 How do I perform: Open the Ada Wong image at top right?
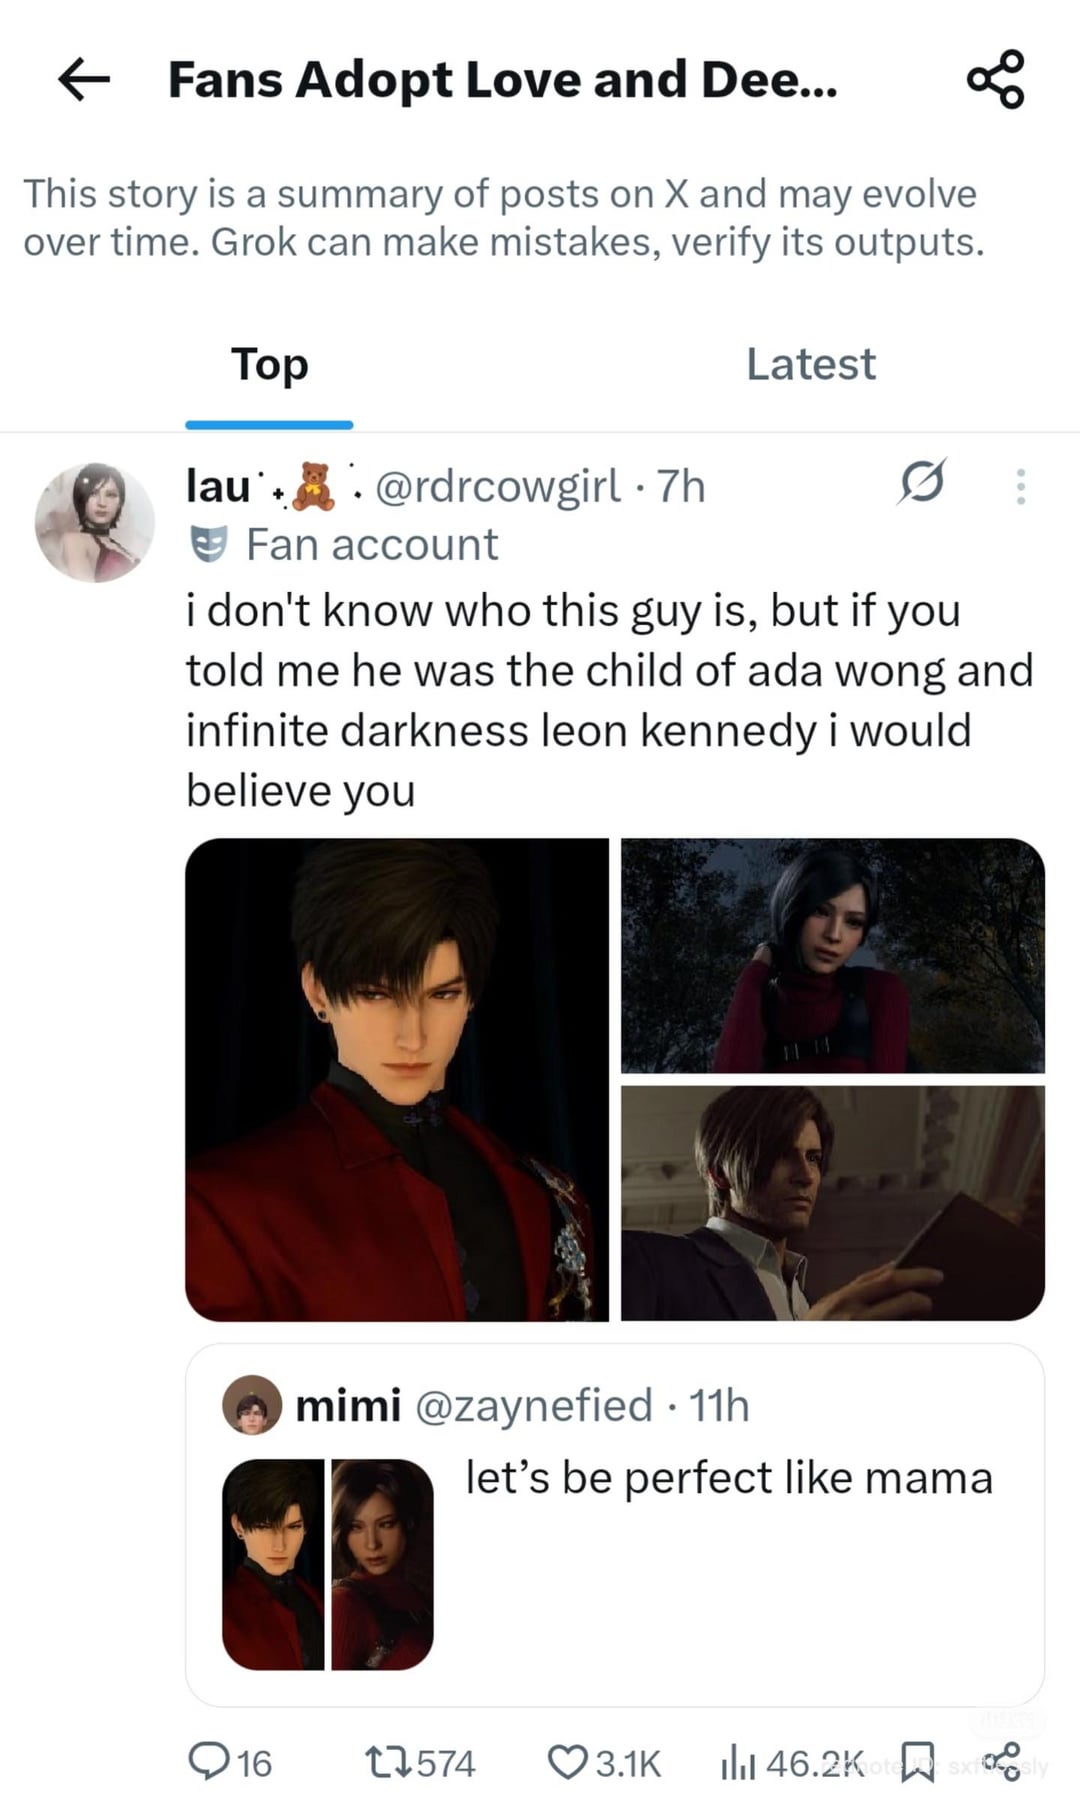pyautogui.click(x=832, y=955)
